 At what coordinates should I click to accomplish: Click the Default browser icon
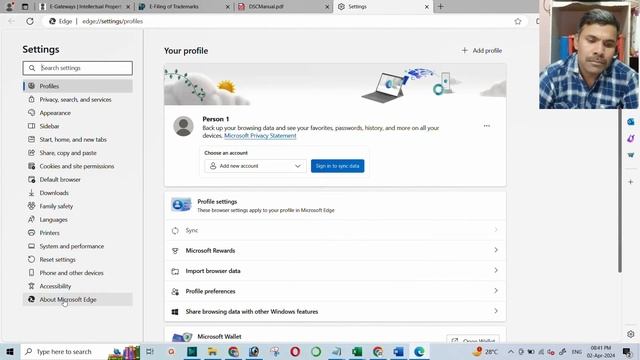pyautogui.click(x=31, y=180)
